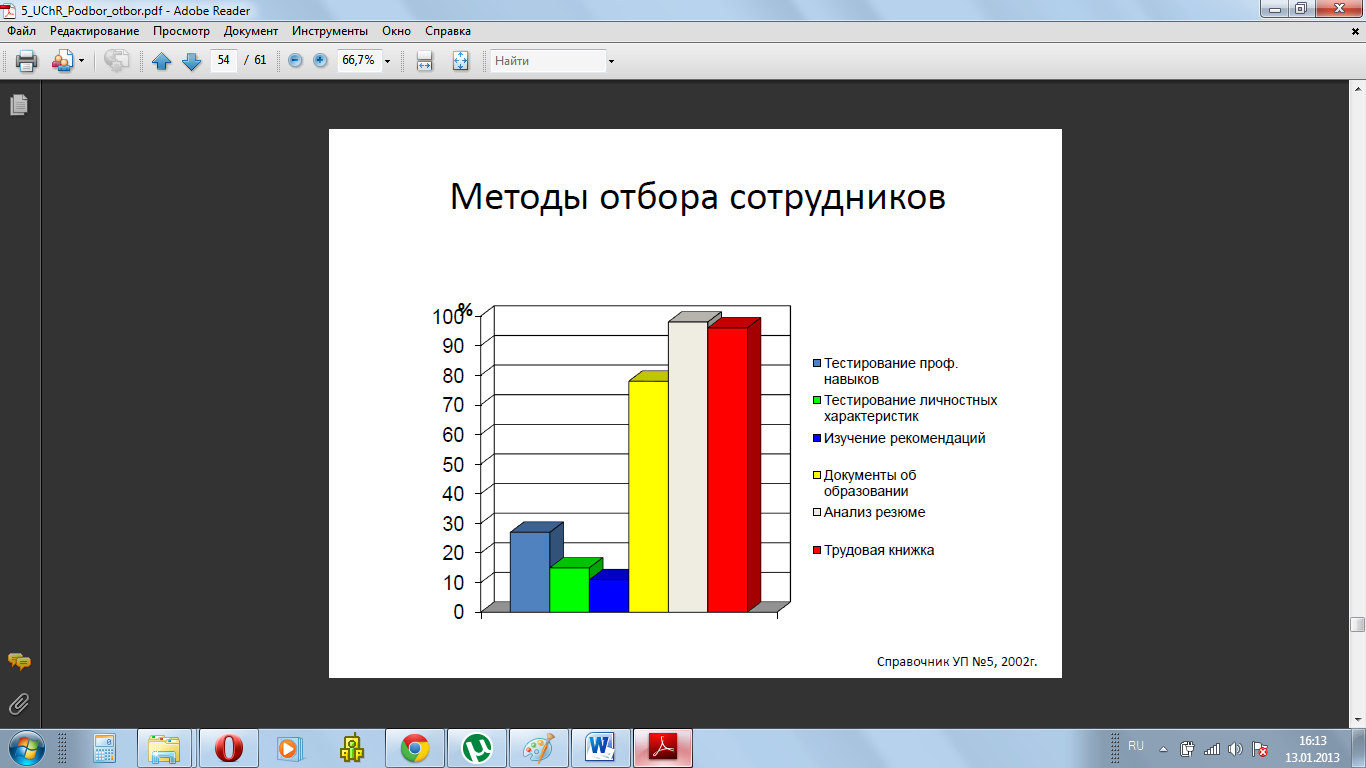
Task: Open the media player taskbar icon
Action: tap(290, 748)
